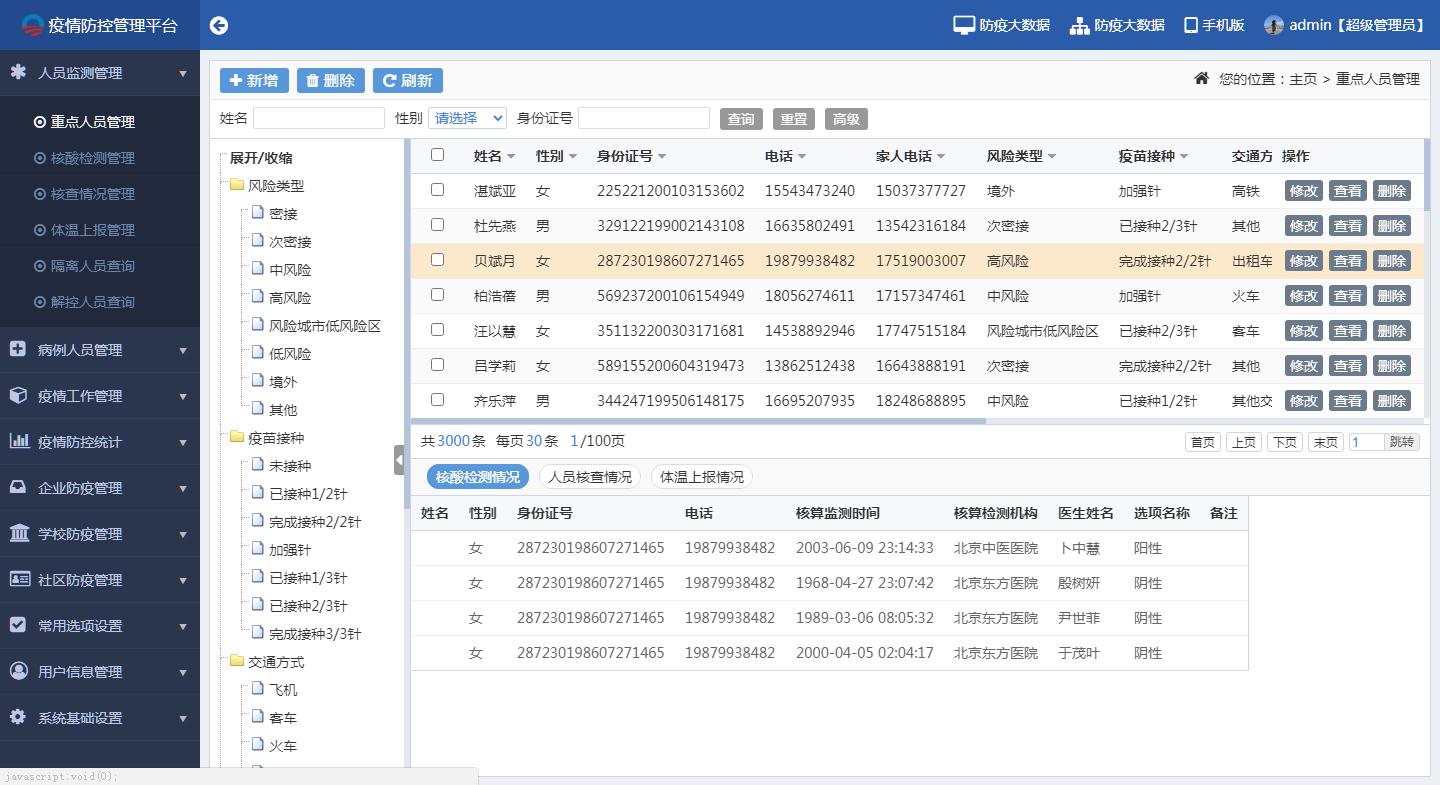The image size is (1440, 785).
Task: Click the 刷新 button
Action: pos(408,80)
